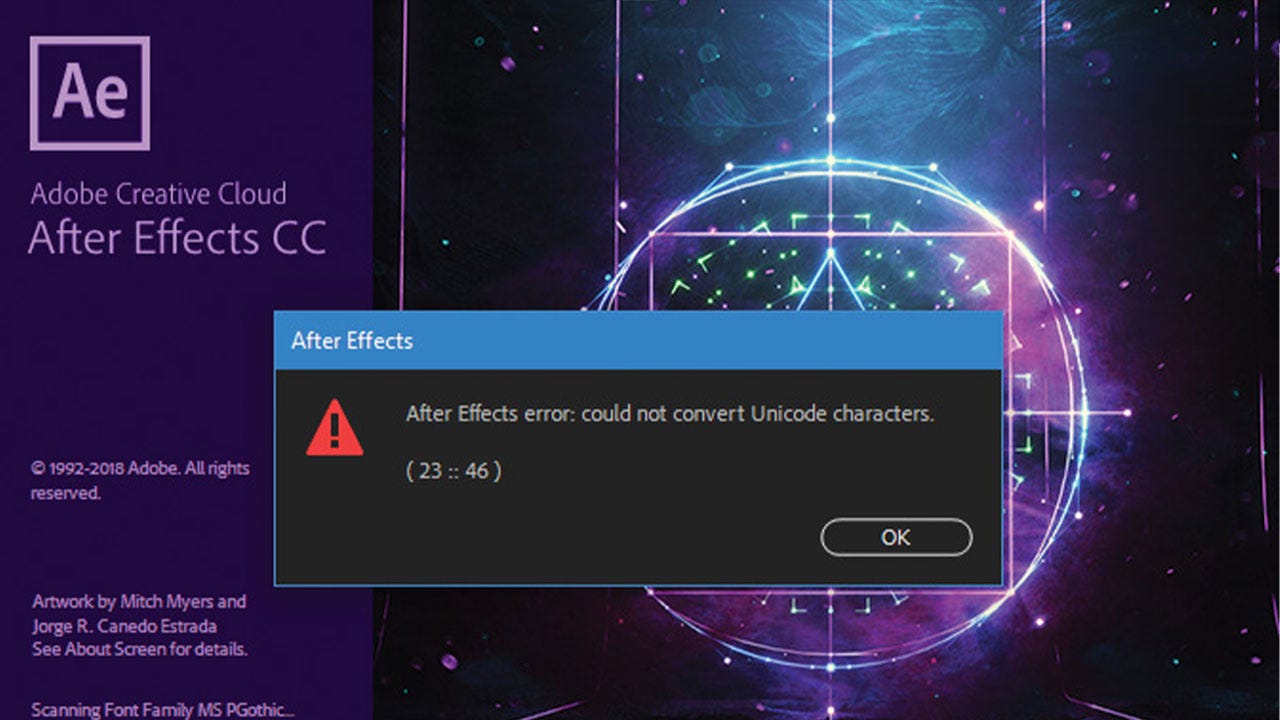Click the red warning triangle icon
This screenshot has width=1280, height=720.
335,427
